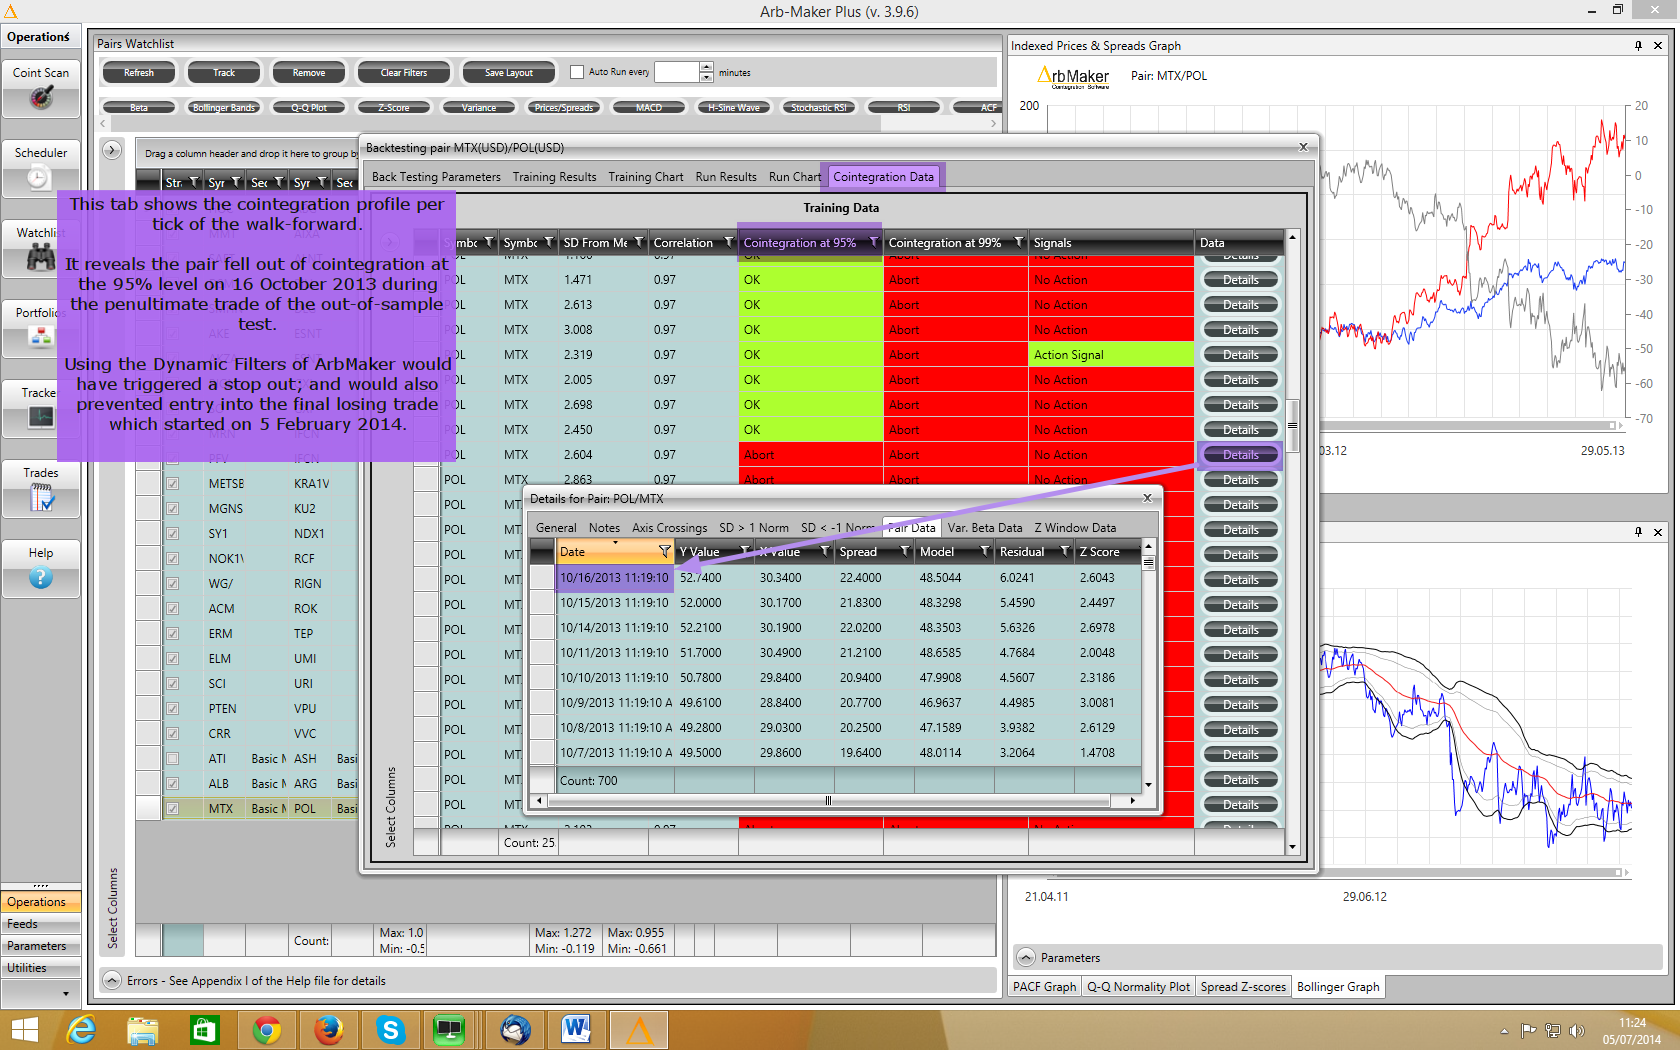Open the sidebar overflow dropdown below Utilities
Screen dimensions: 1680x1050
coord(66,993)
